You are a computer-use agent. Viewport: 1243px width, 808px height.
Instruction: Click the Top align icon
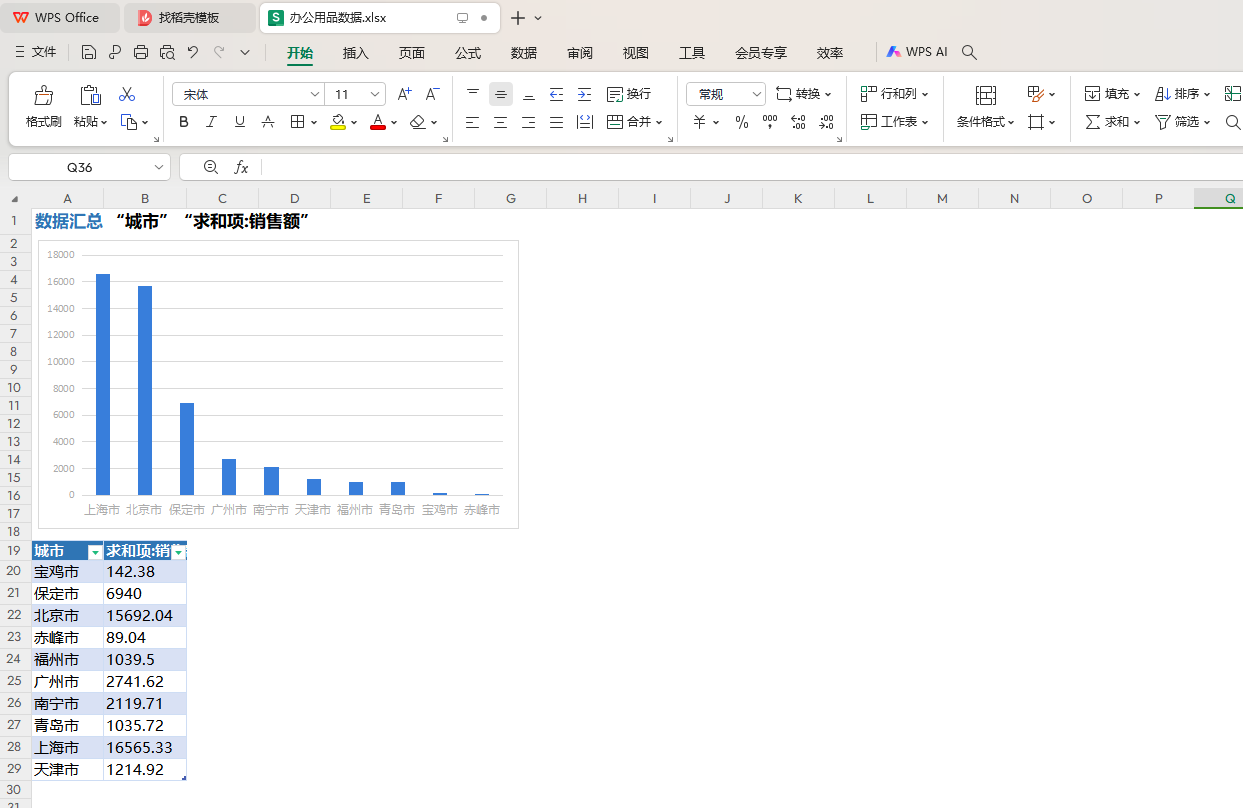click(473, 94)
